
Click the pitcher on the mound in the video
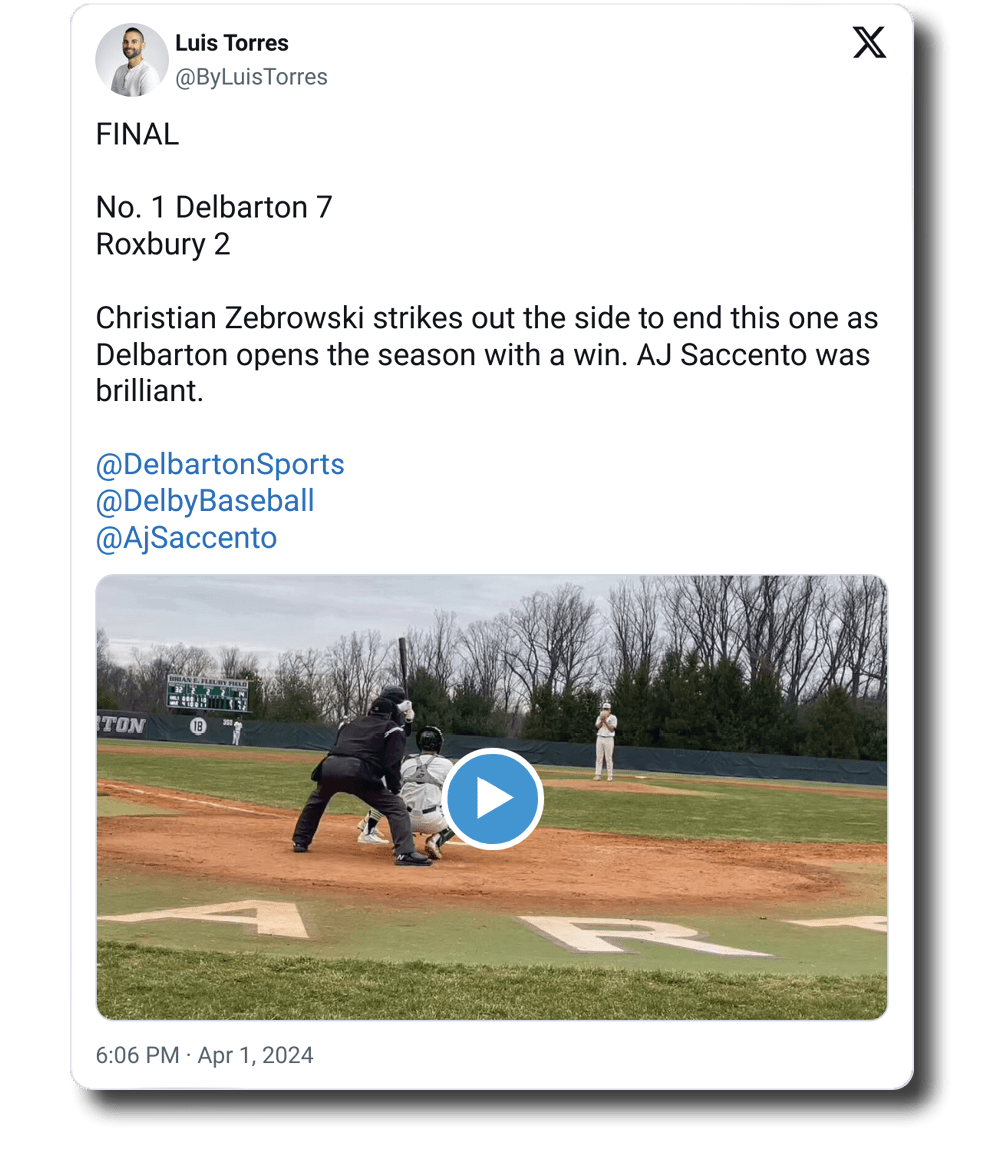tap(605, 741)
